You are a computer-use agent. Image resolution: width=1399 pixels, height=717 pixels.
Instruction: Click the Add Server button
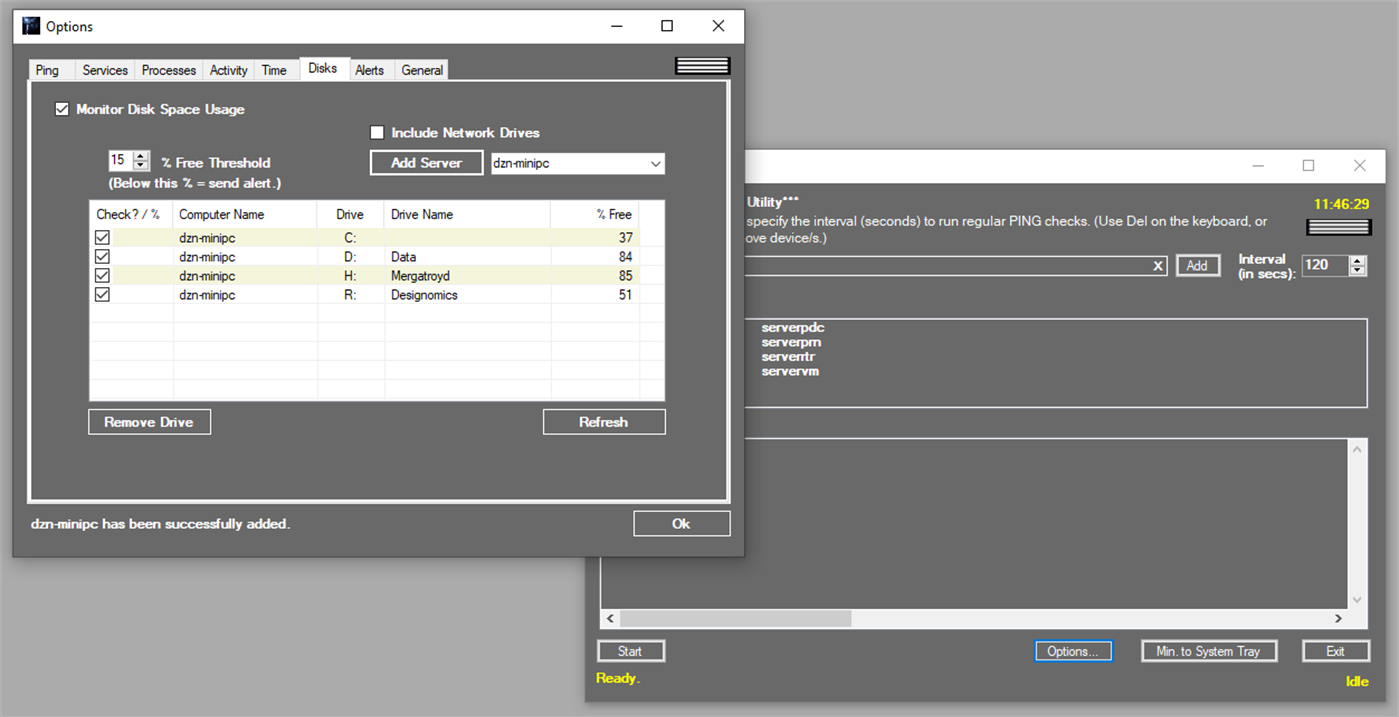[427, 163]
